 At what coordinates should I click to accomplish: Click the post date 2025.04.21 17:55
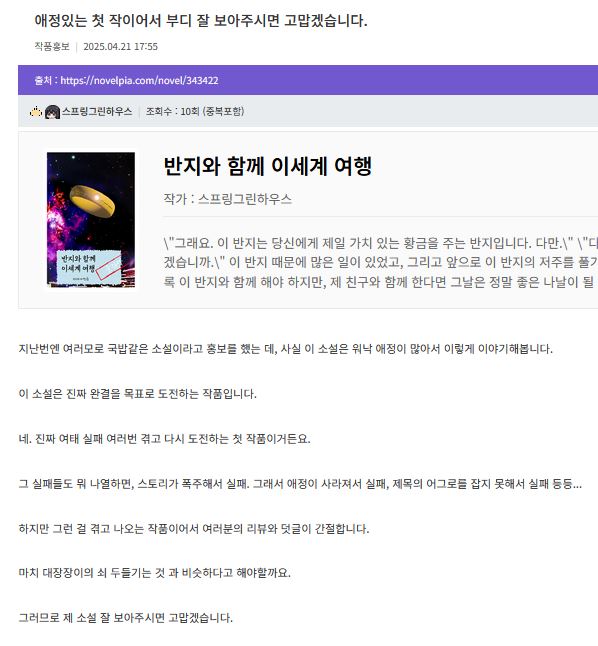(120, 47)
